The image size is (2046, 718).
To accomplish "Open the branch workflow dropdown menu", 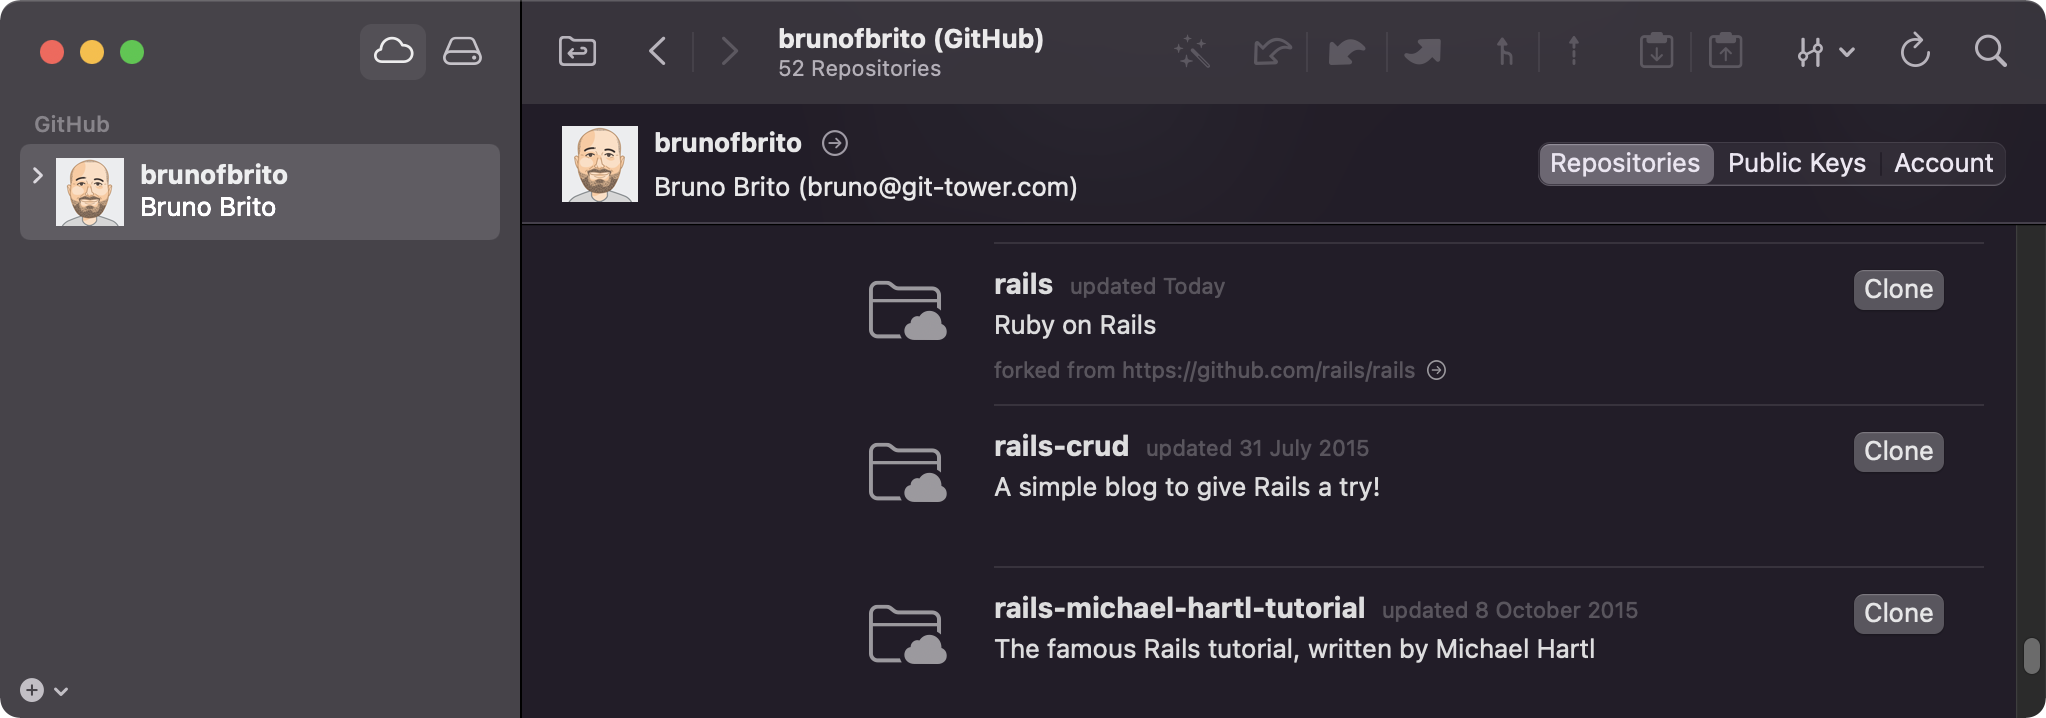I will tap(1825, 52).
